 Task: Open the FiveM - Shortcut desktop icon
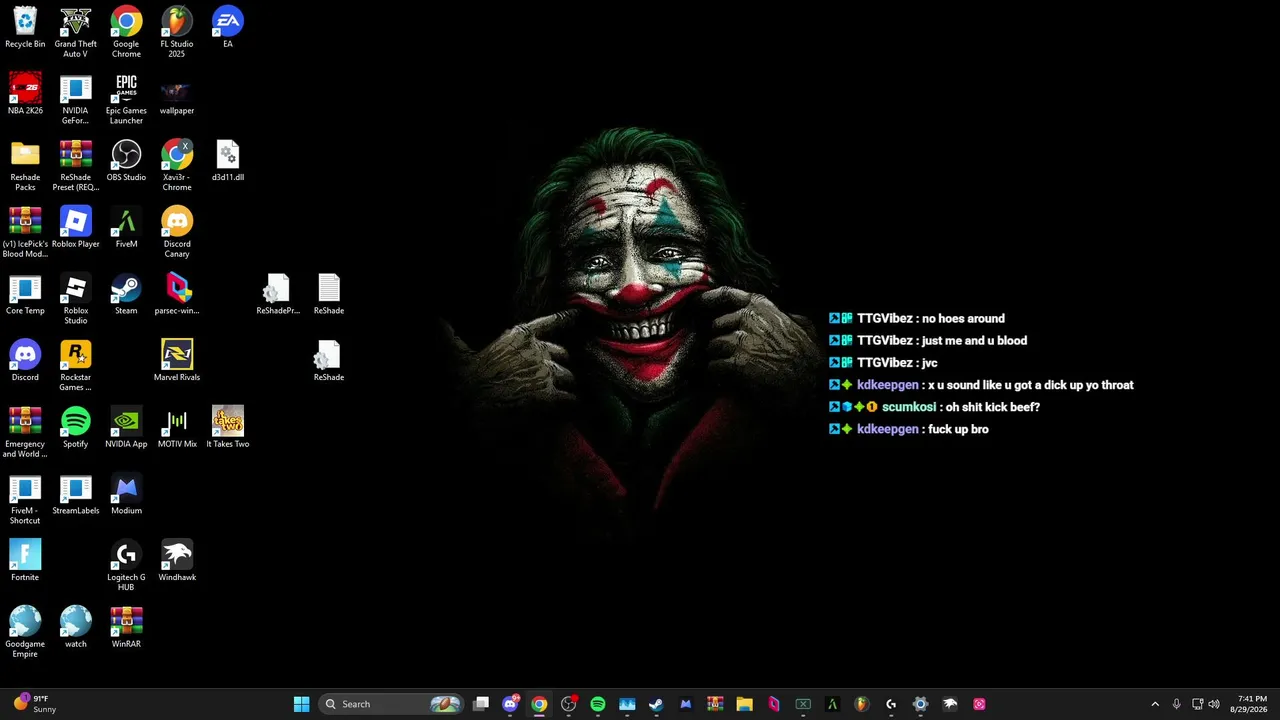(x=25, y=500)
